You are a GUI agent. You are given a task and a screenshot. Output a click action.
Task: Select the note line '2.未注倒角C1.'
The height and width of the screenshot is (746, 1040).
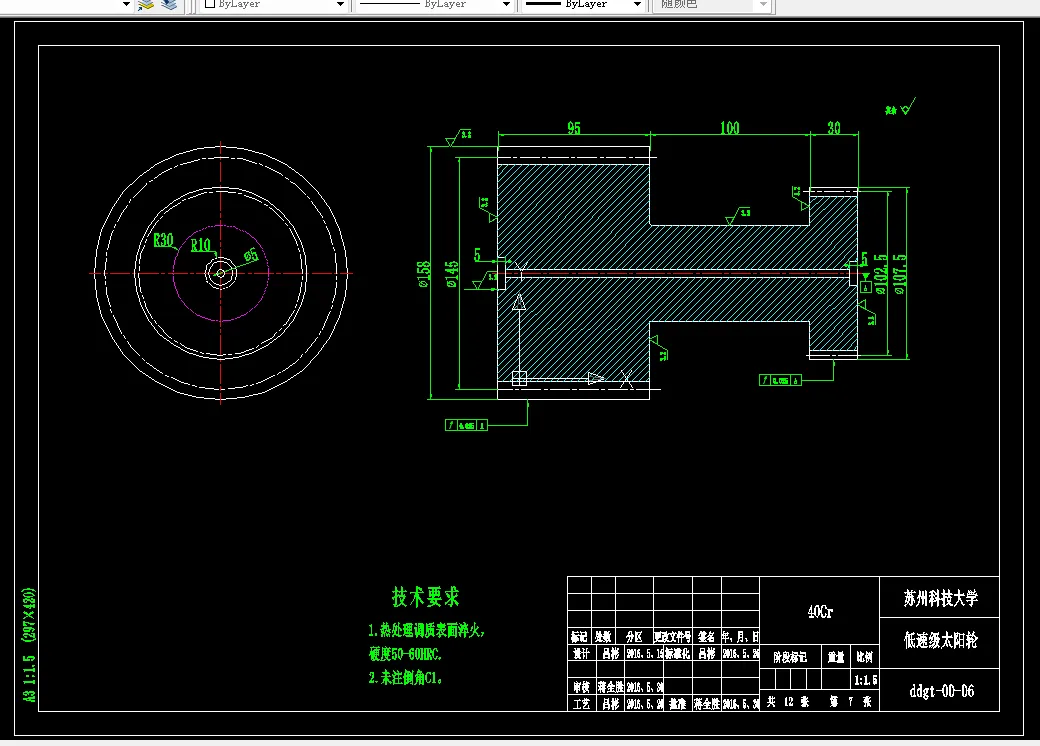point(405,678)
